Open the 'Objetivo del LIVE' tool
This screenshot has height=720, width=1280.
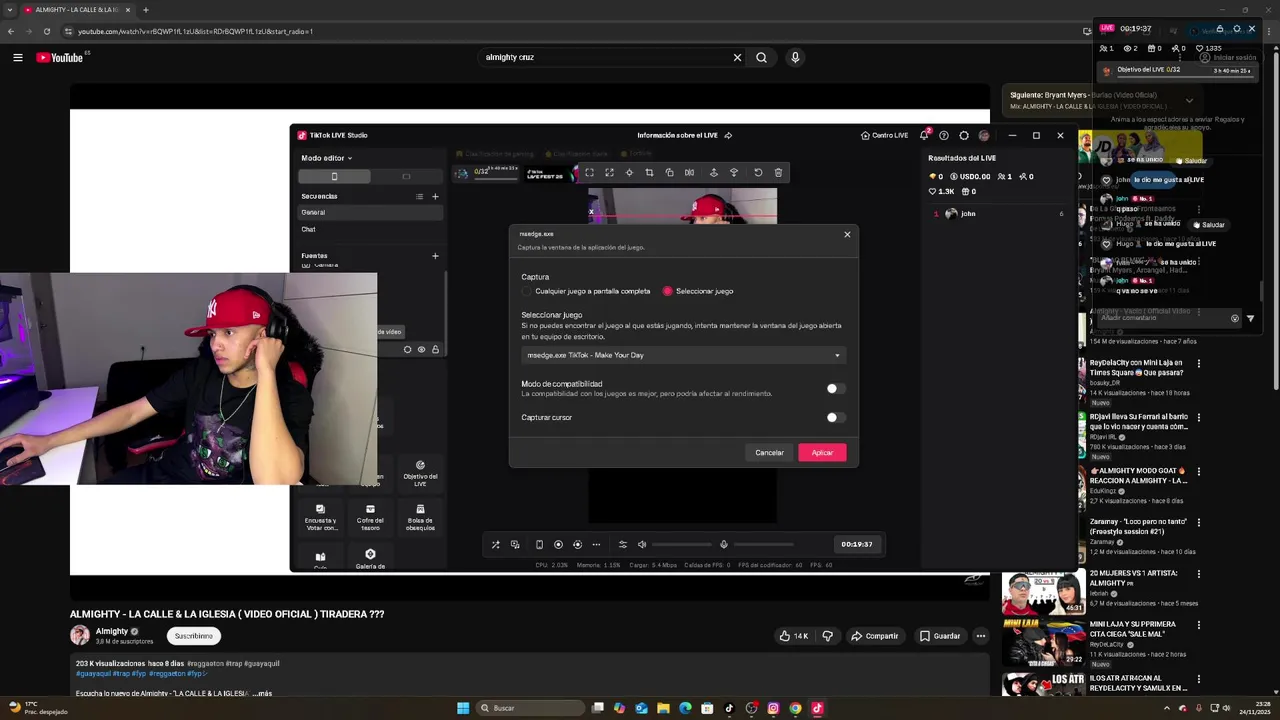coord(420,473)
